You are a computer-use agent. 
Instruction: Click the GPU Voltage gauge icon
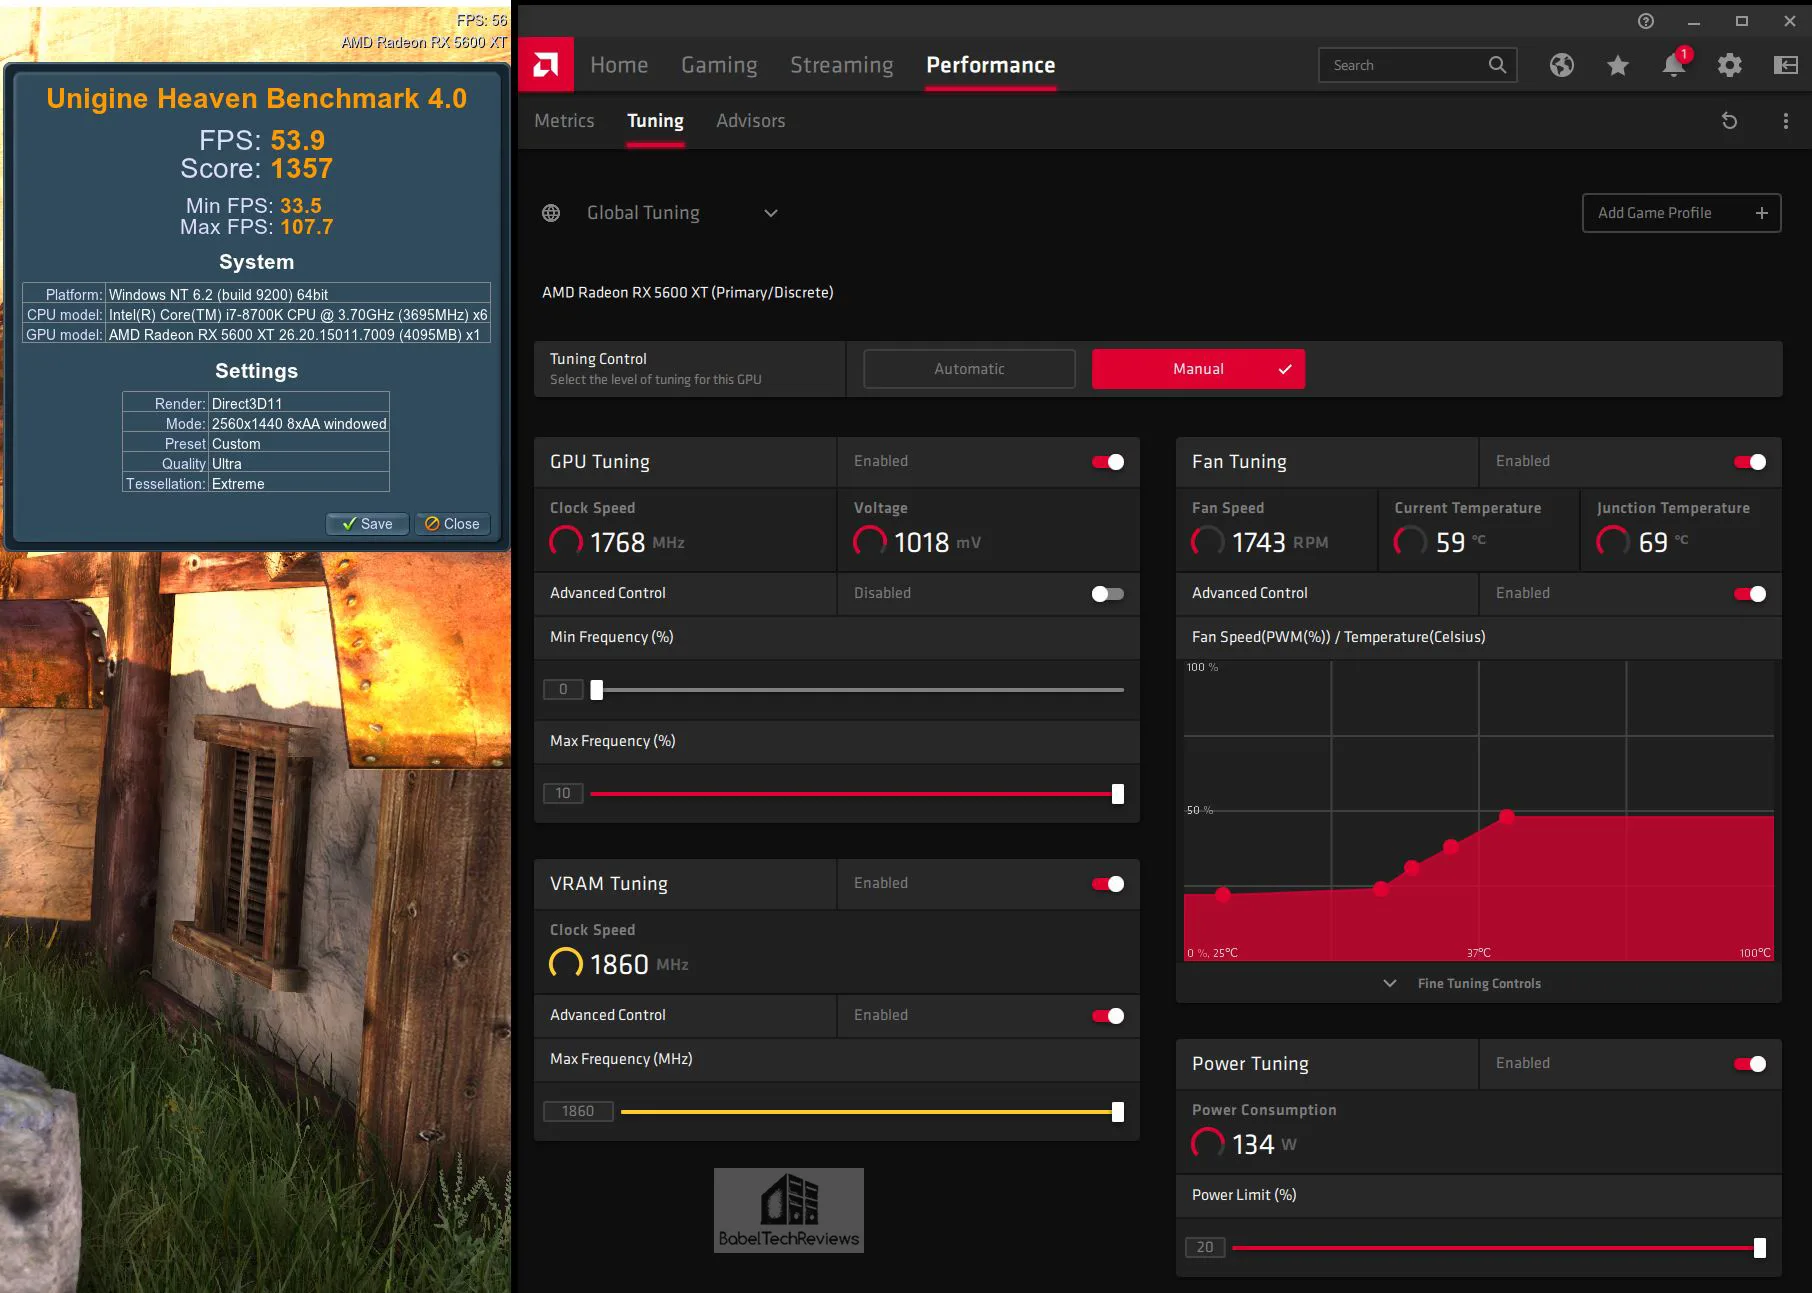tap(870, 541)
